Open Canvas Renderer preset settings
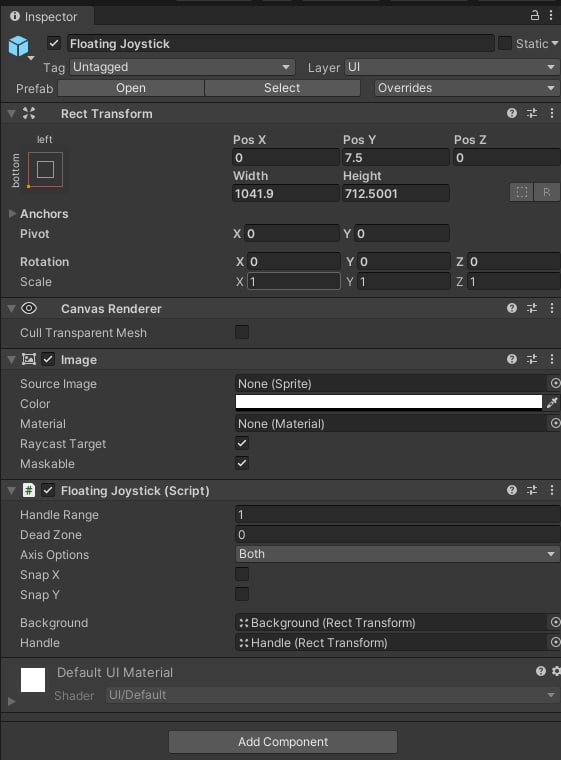The height and width of the screenshot is (760, 561). [532, 308]
